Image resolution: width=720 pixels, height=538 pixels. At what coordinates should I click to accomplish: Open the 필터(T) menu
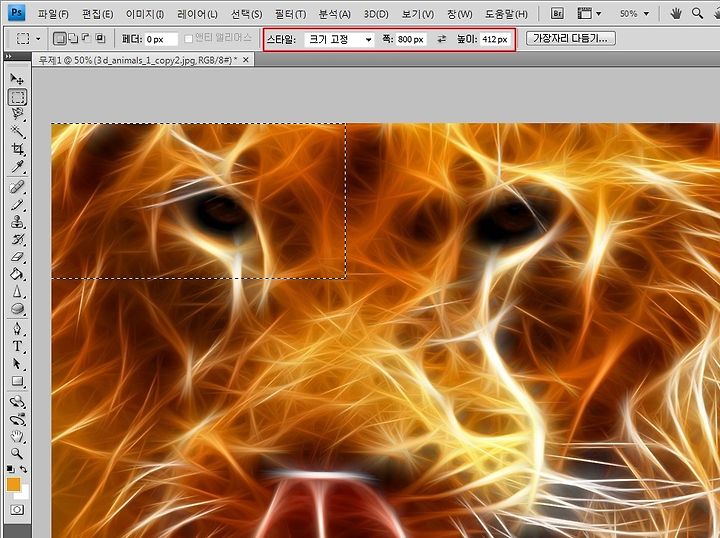pyautogui.click(x=290, y=14)
